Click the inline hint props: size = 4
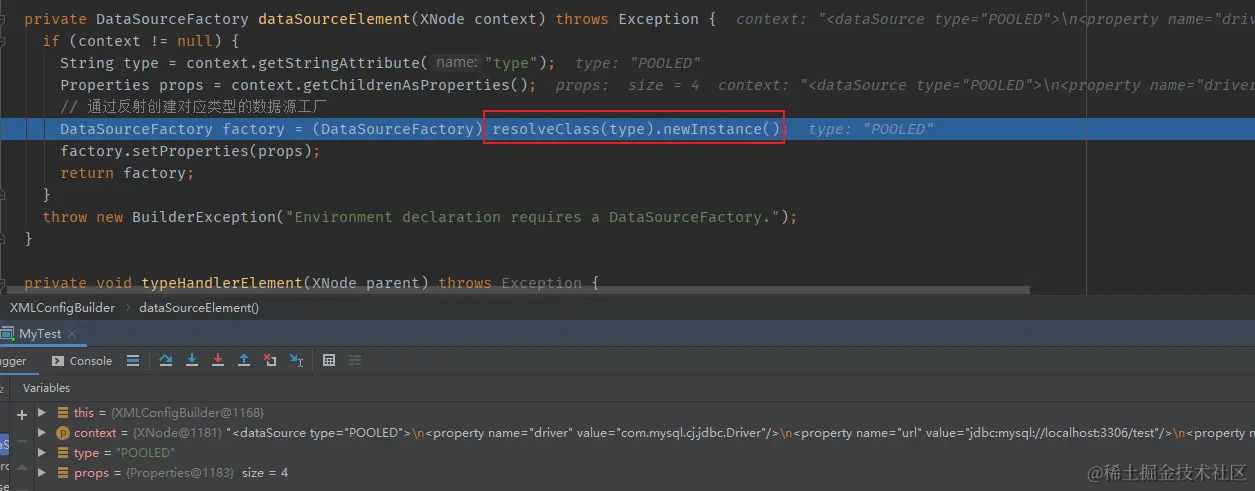 click(627, 85)
